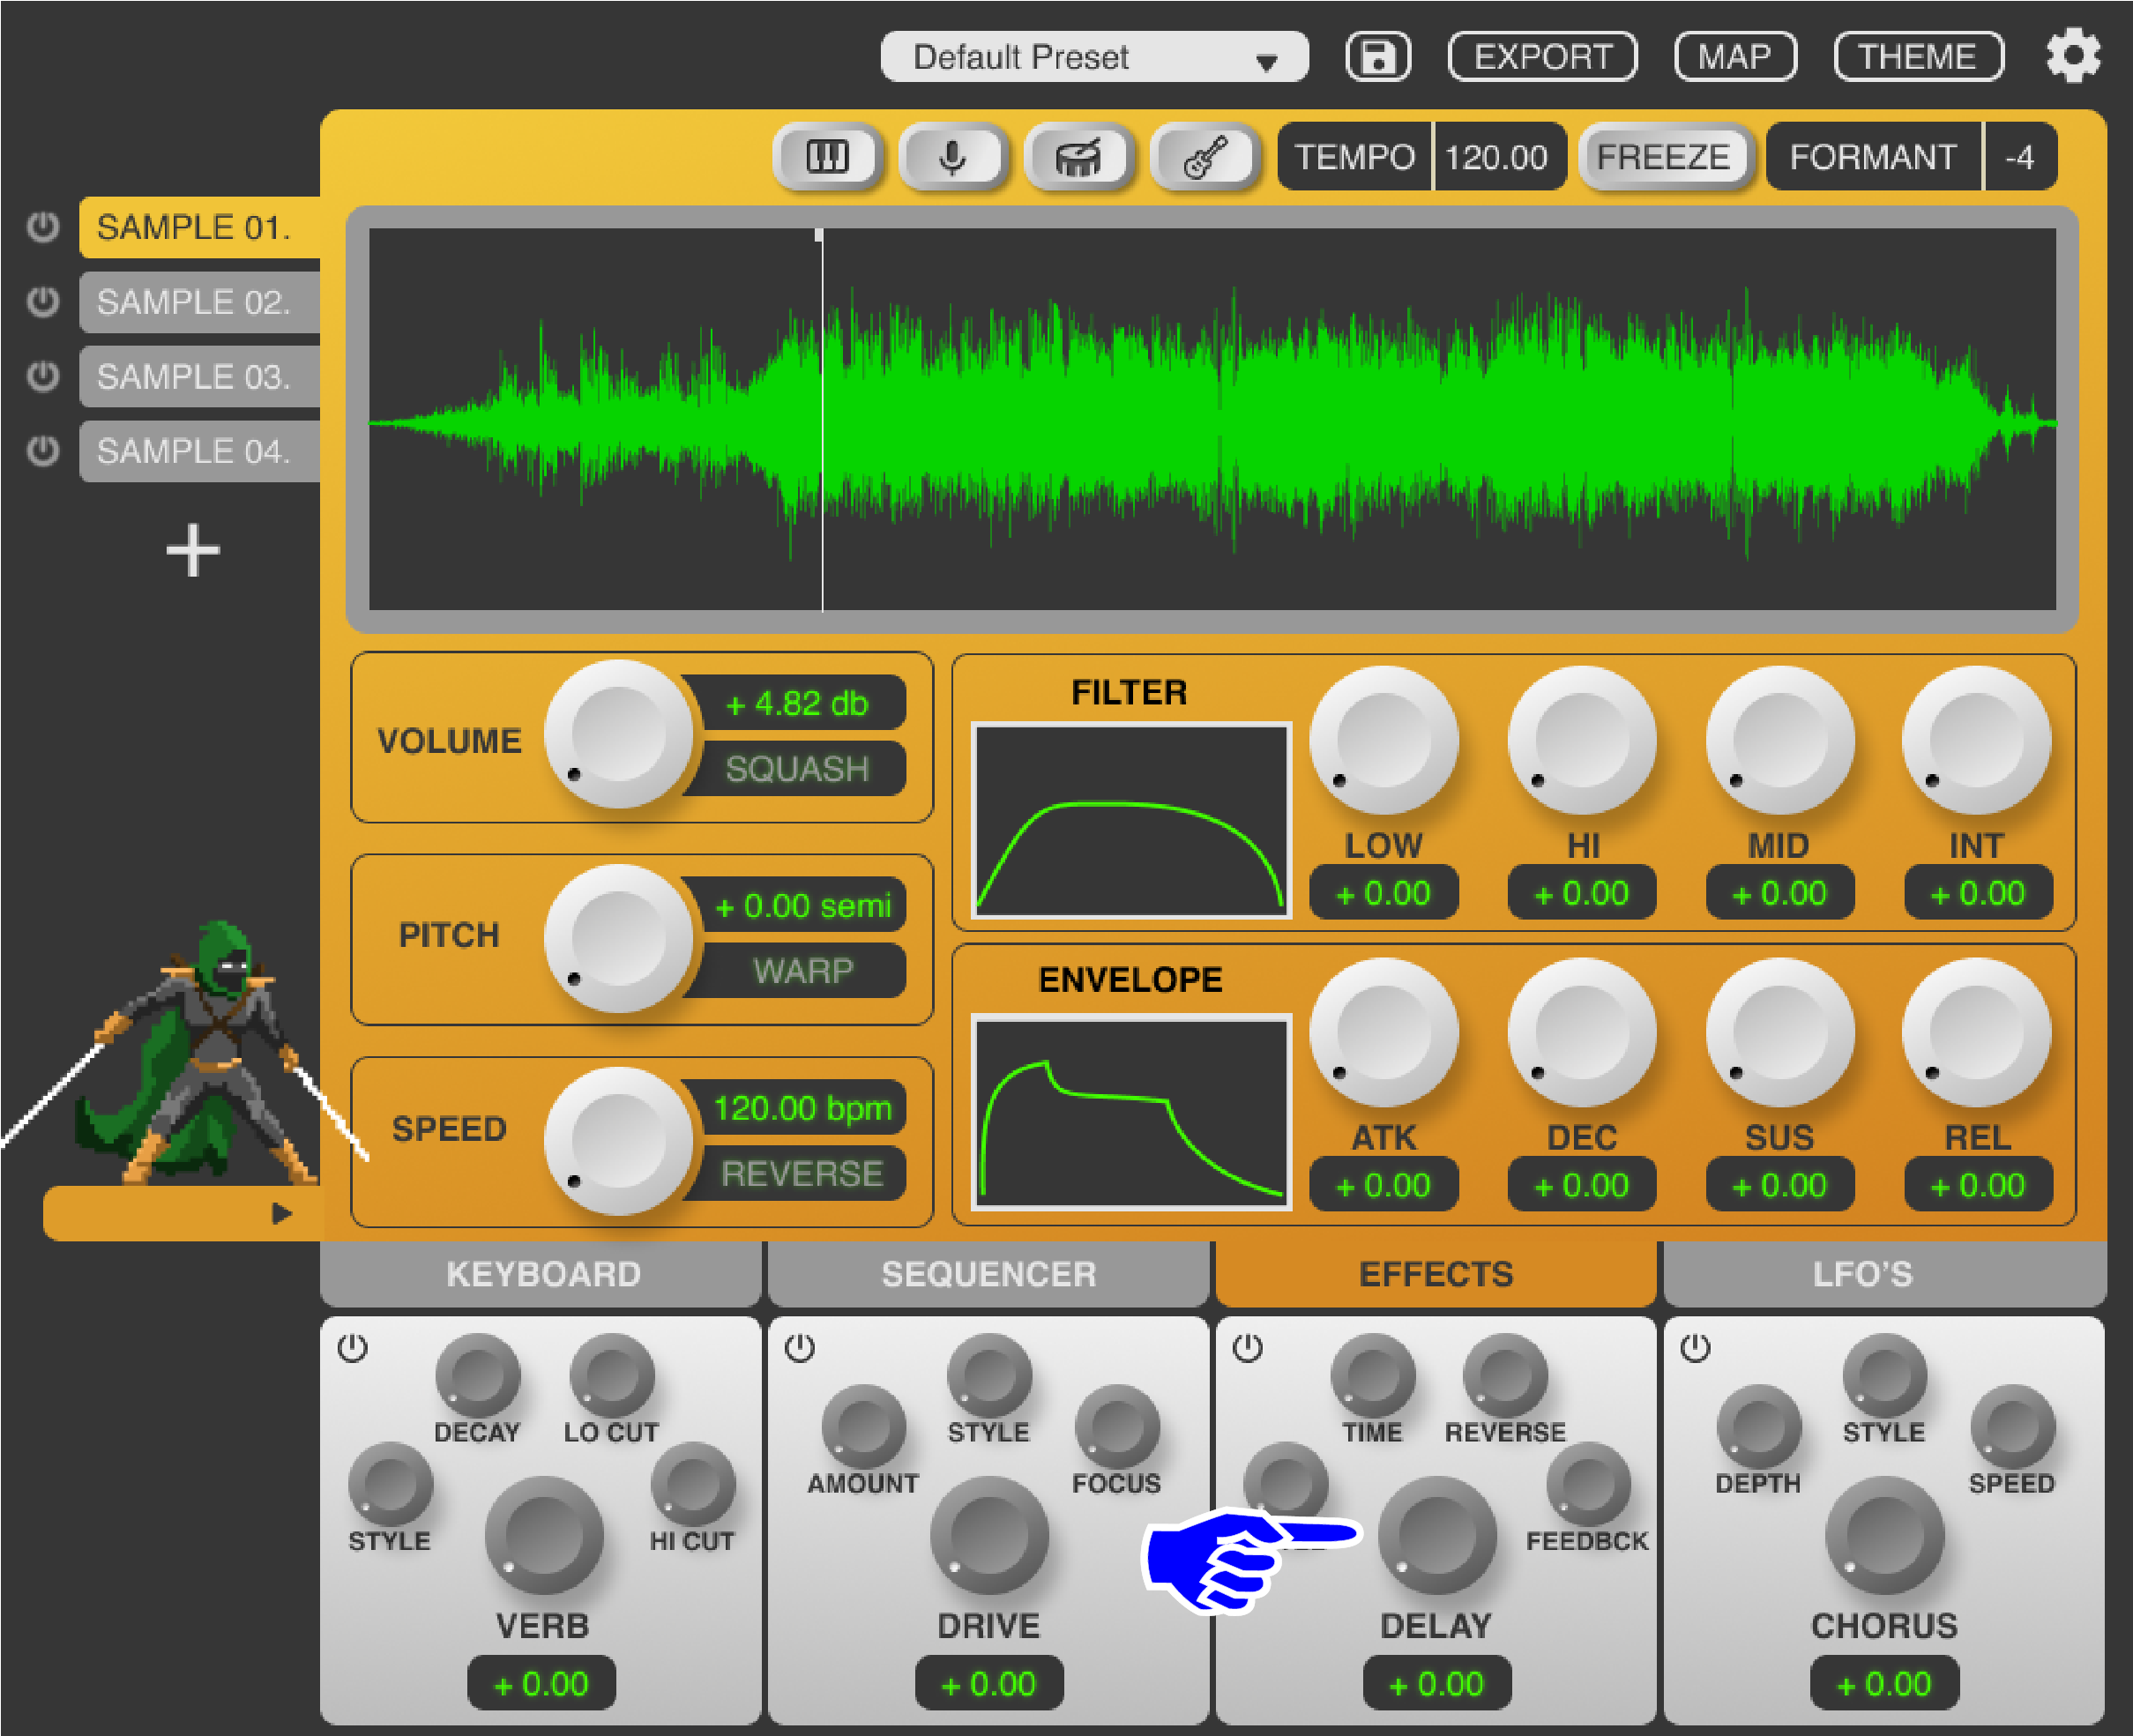Click the TEMPO value 120.00 field
This screenshot has width=2133, height=1736.
pyautogui.click(x=1498, y=157)
